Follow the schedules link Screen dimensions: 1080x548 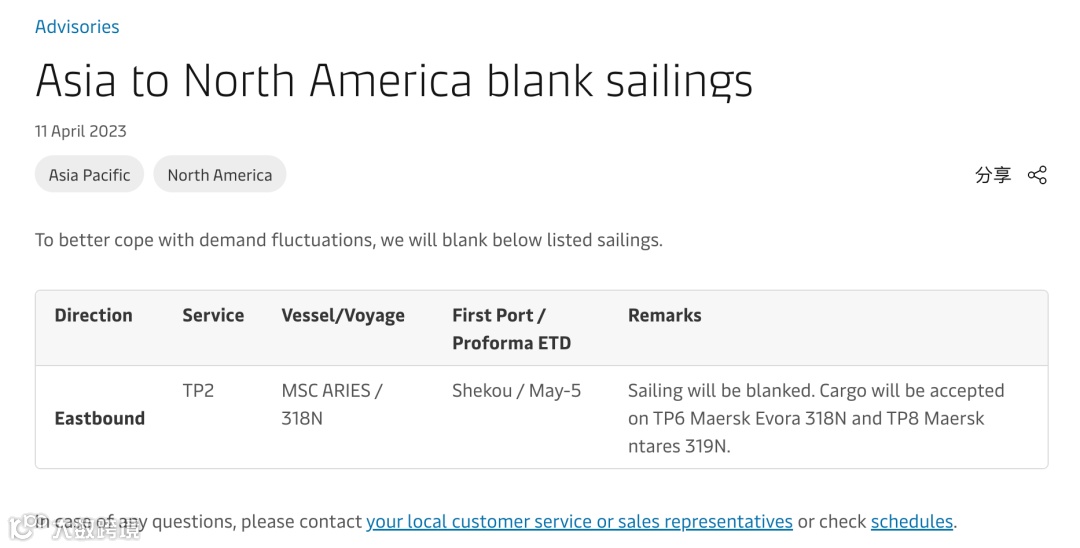pyautogui.click(x=912, y=521)
